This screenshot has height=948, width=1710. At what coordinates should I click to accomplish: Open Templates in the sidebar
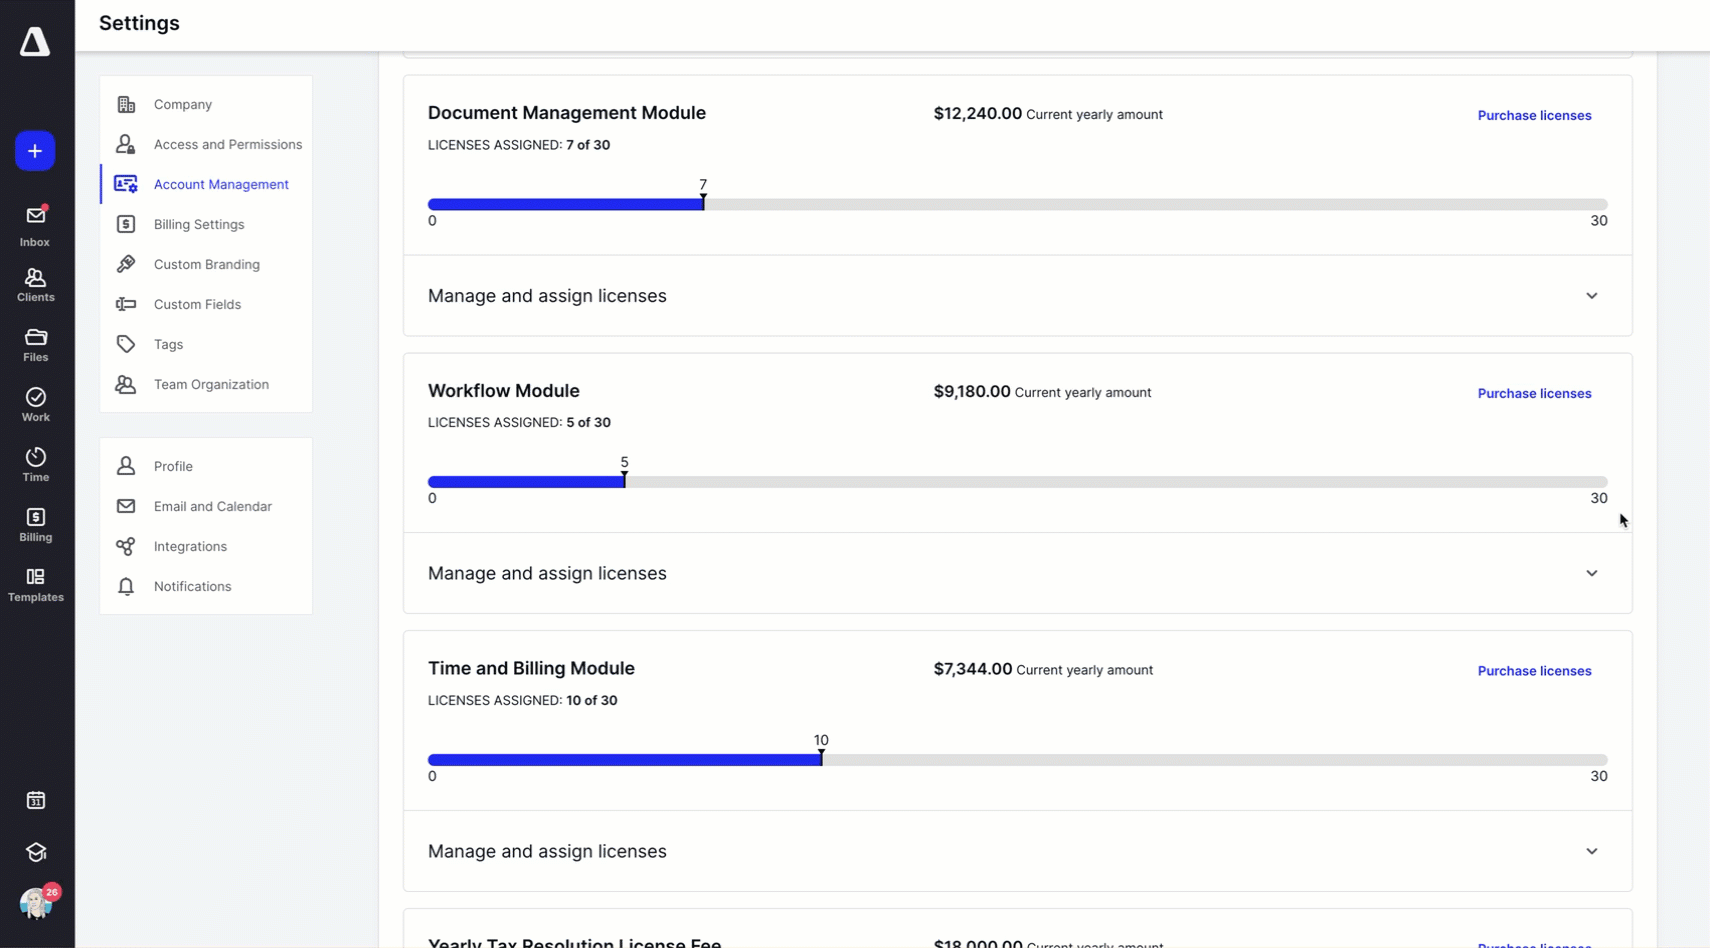(x=35, y=585)
